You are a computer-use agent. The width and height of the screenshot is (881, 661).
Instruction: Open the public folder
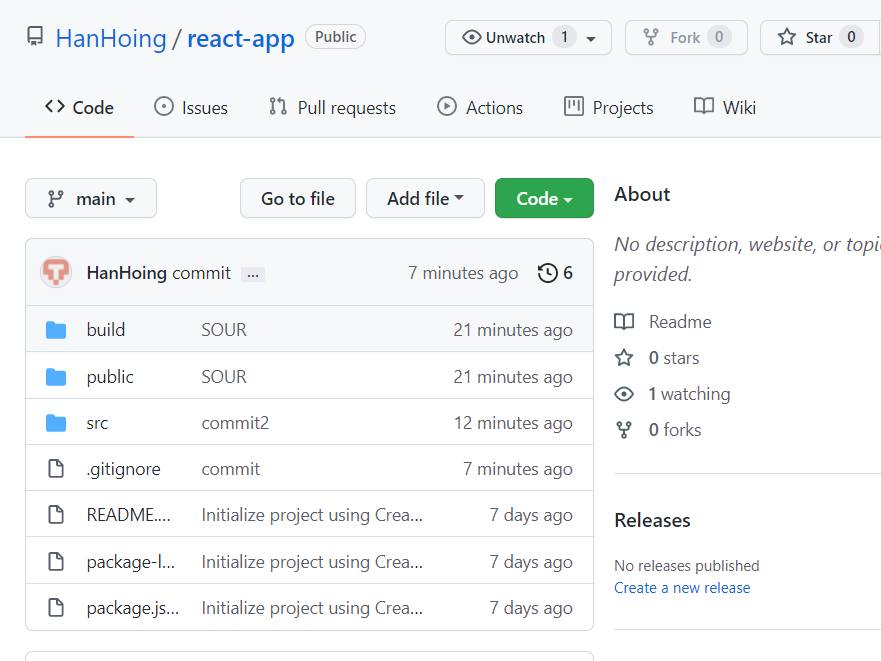coord(110,377)
